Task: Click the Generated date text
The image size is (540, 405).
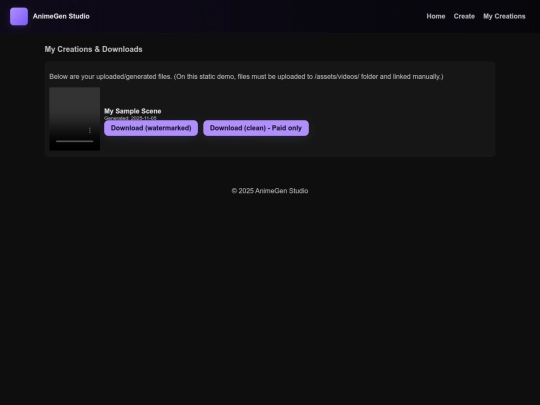Action: (130, 118)
